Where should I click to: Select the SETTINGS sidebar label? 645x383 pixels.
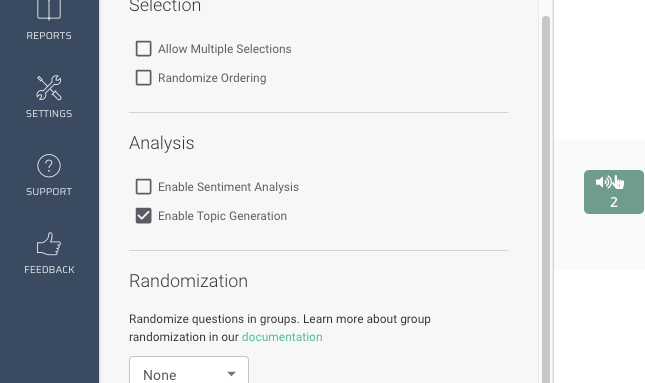(49, 114)
